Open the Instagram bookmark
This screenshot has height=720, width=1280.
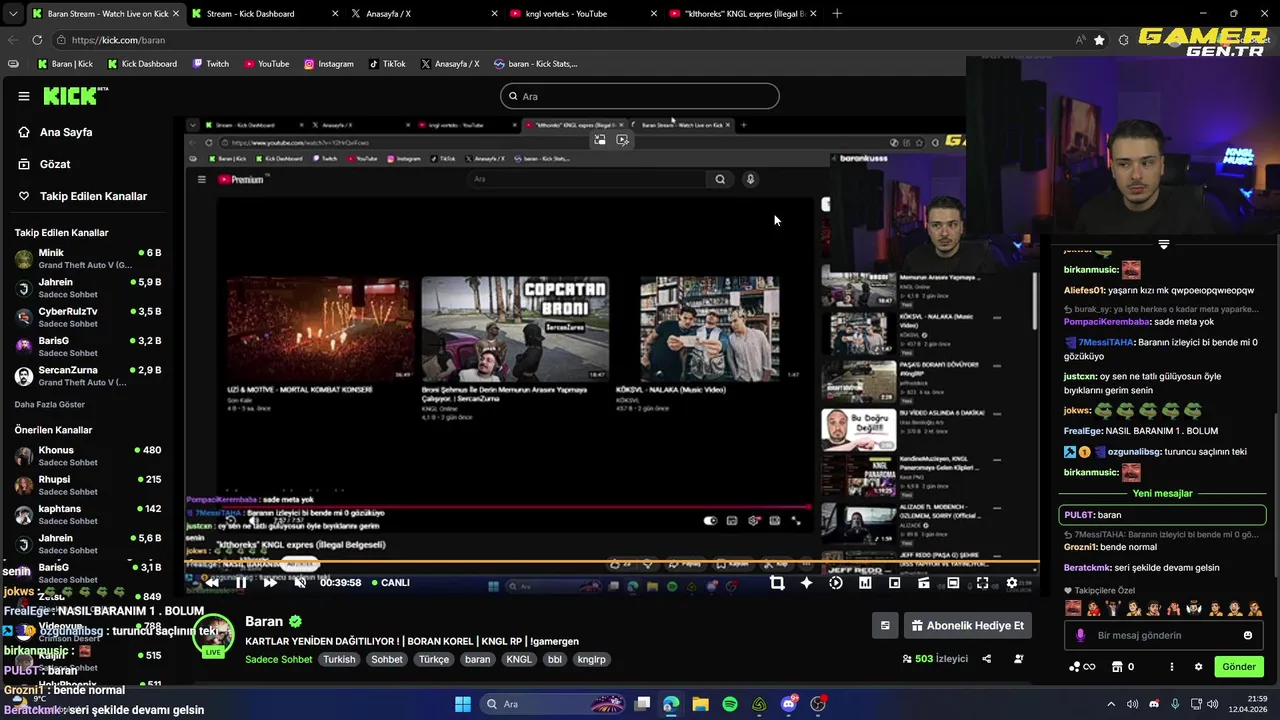[329, 64]
